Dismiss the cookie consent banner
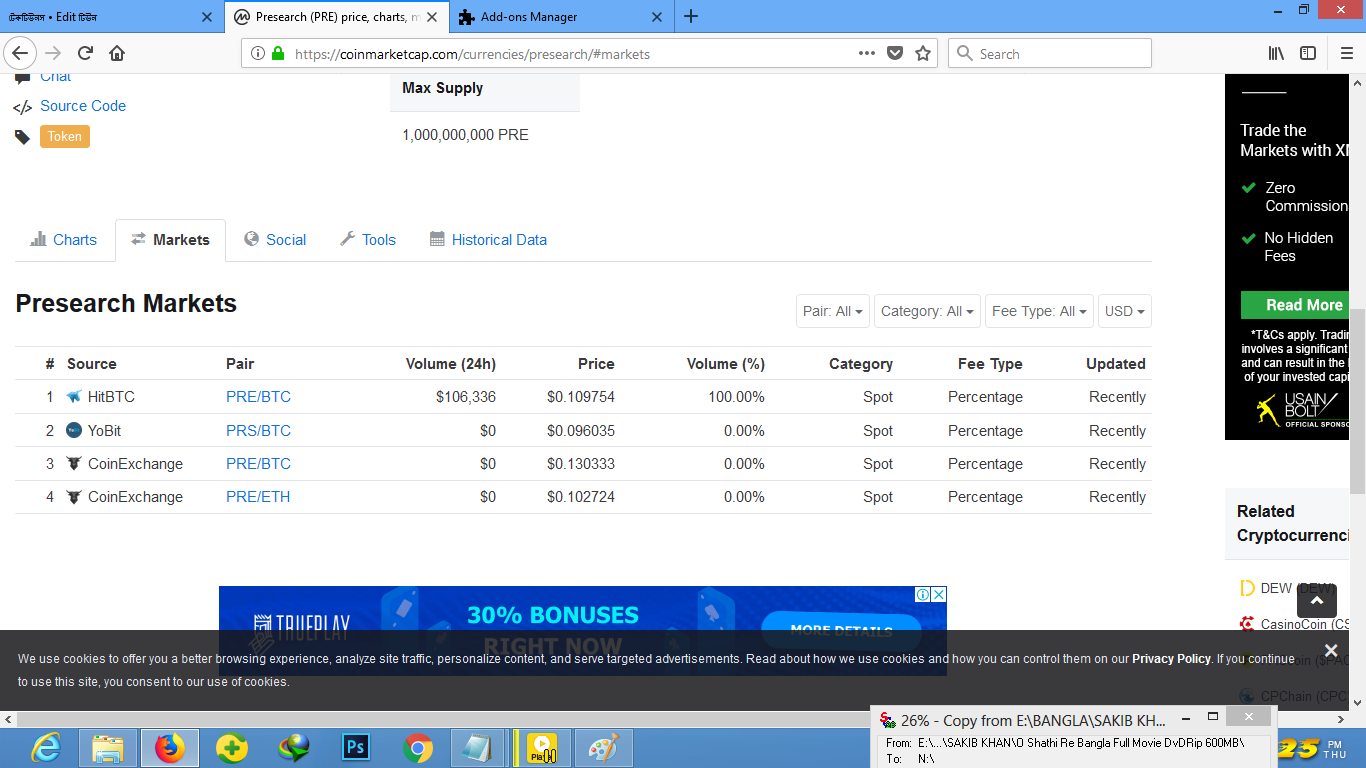This screenshot has height=768, width=1366. (x=1331, y=650)
